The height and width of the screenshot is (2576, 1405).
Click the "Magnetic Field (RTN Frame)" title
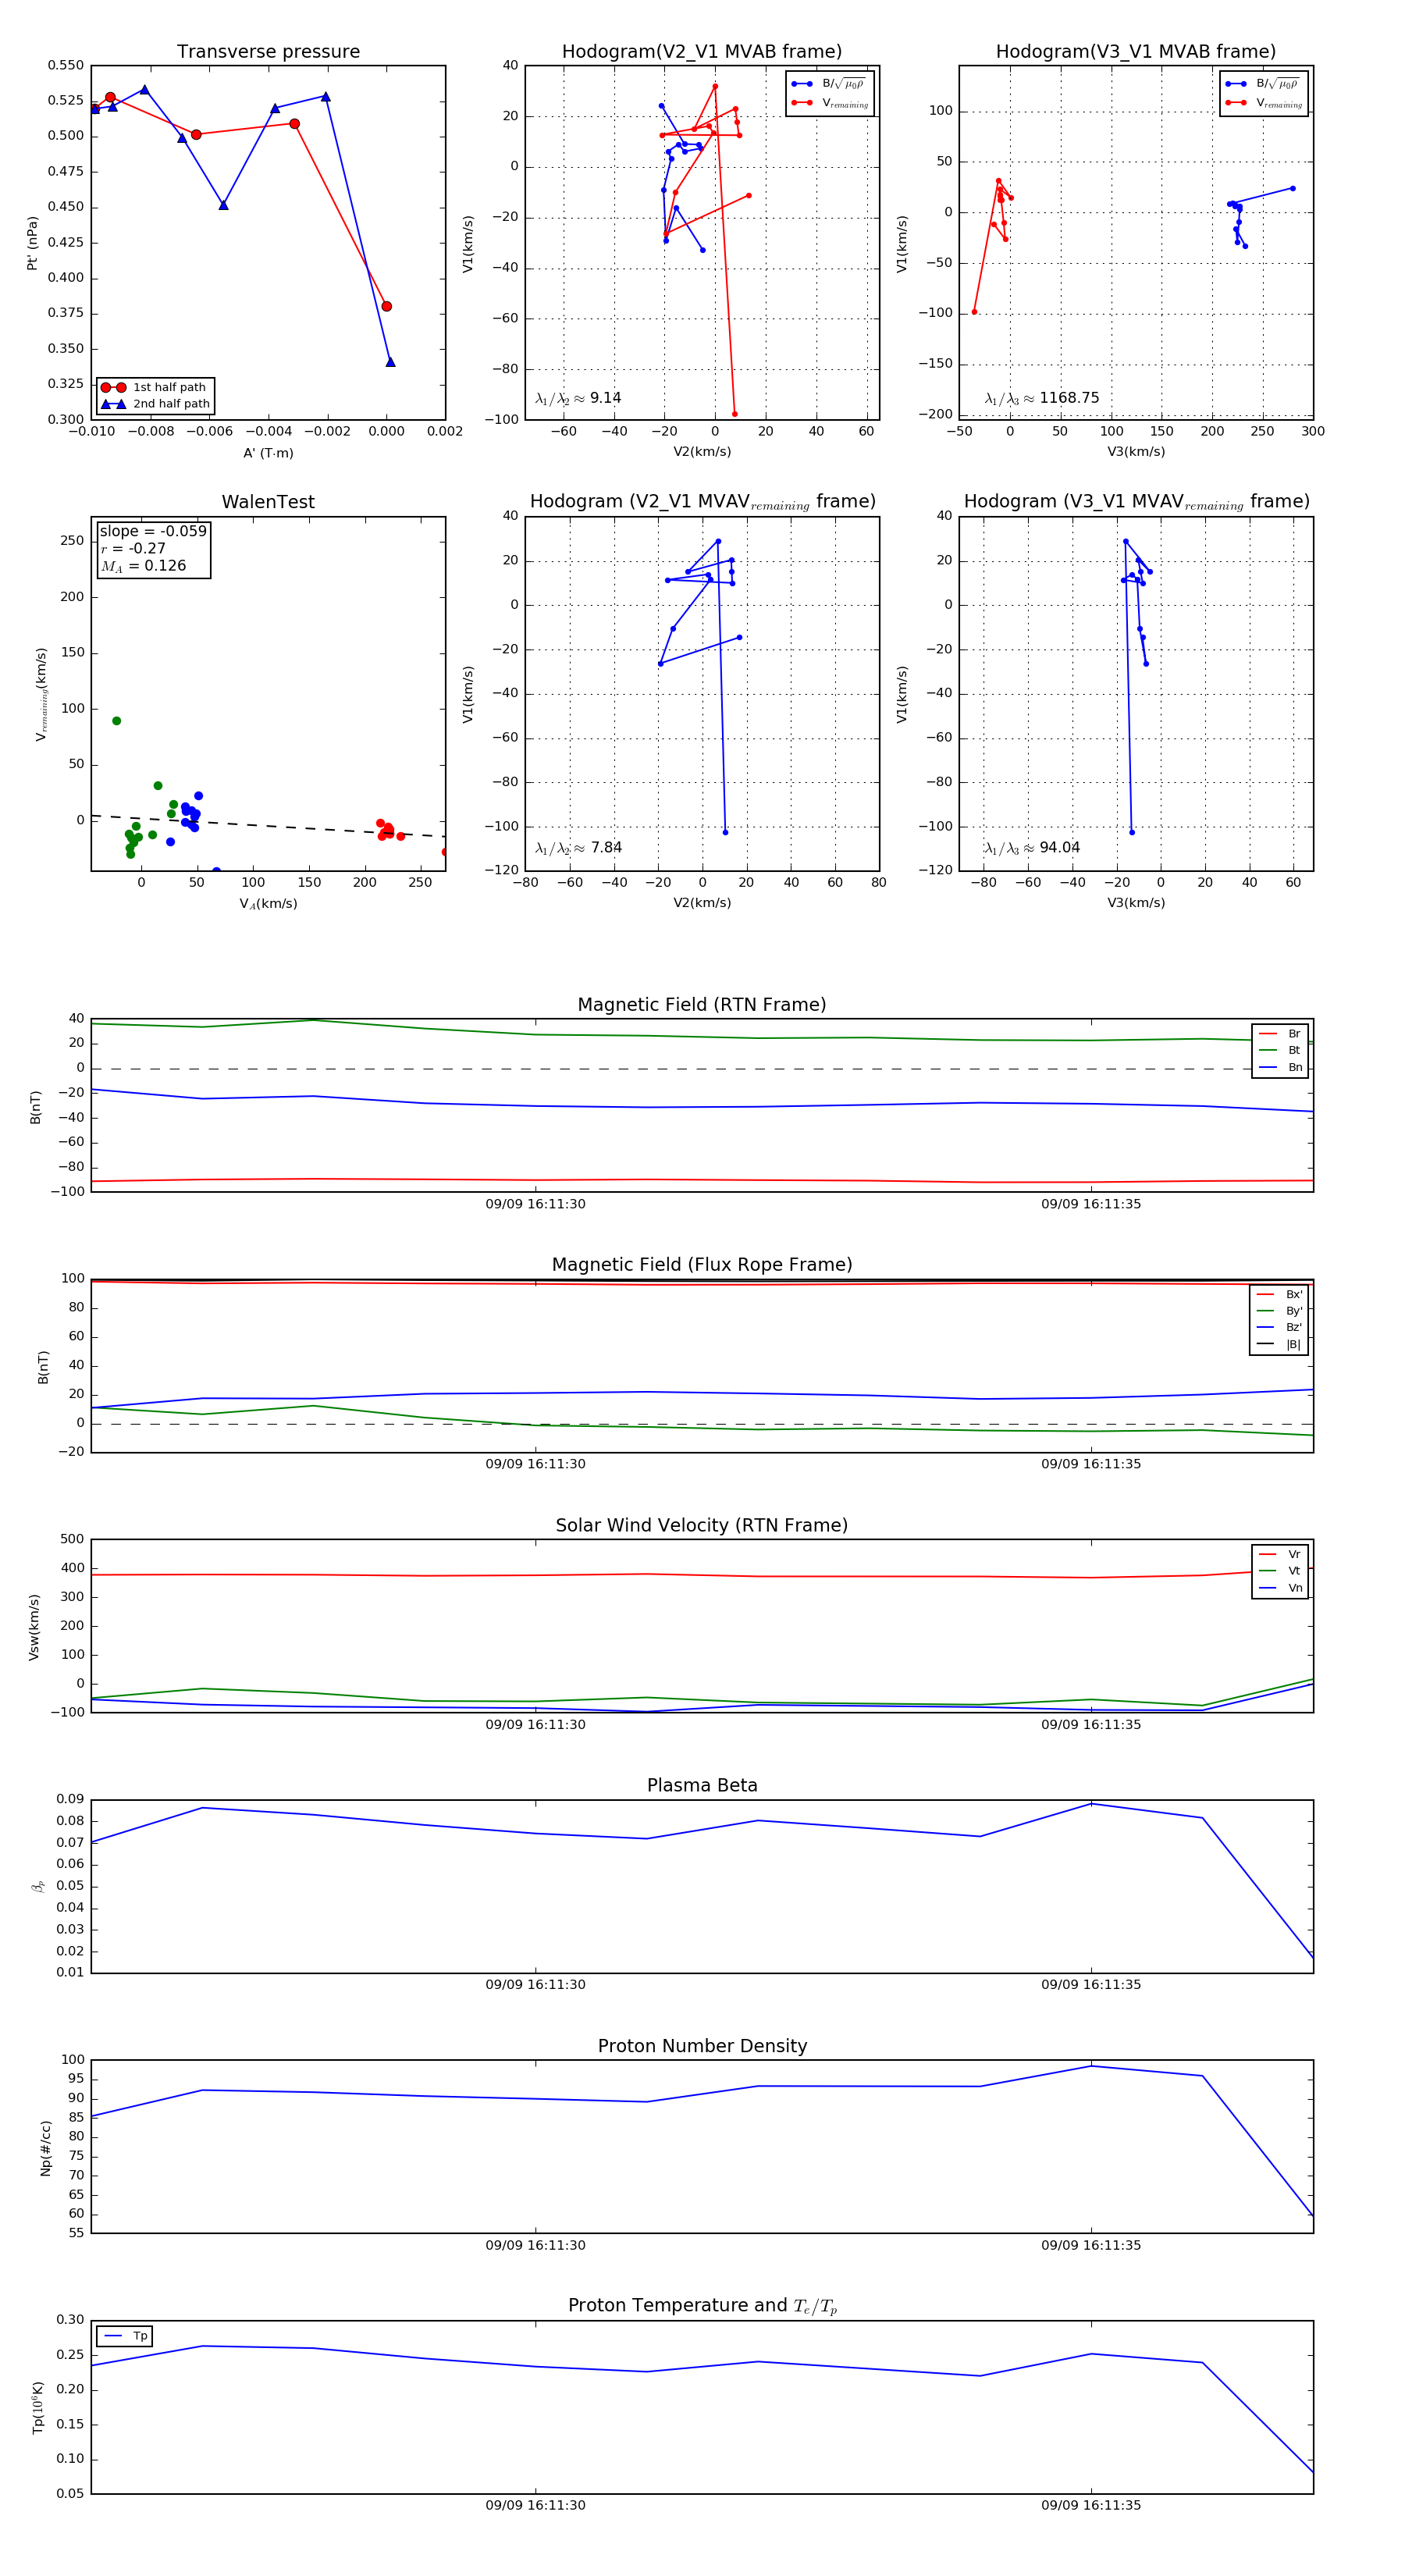(x=702, y=1005)
